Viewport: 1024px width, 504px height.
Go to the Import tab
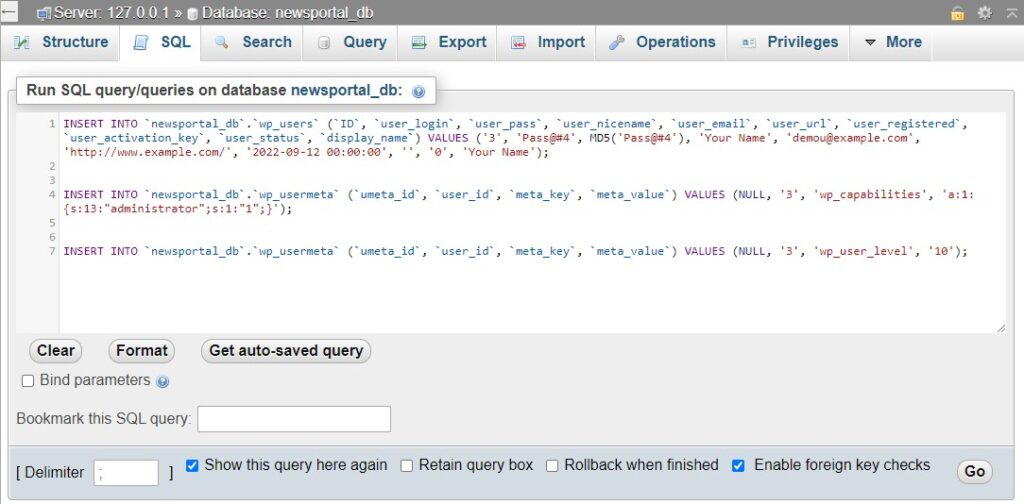point(548,42)
